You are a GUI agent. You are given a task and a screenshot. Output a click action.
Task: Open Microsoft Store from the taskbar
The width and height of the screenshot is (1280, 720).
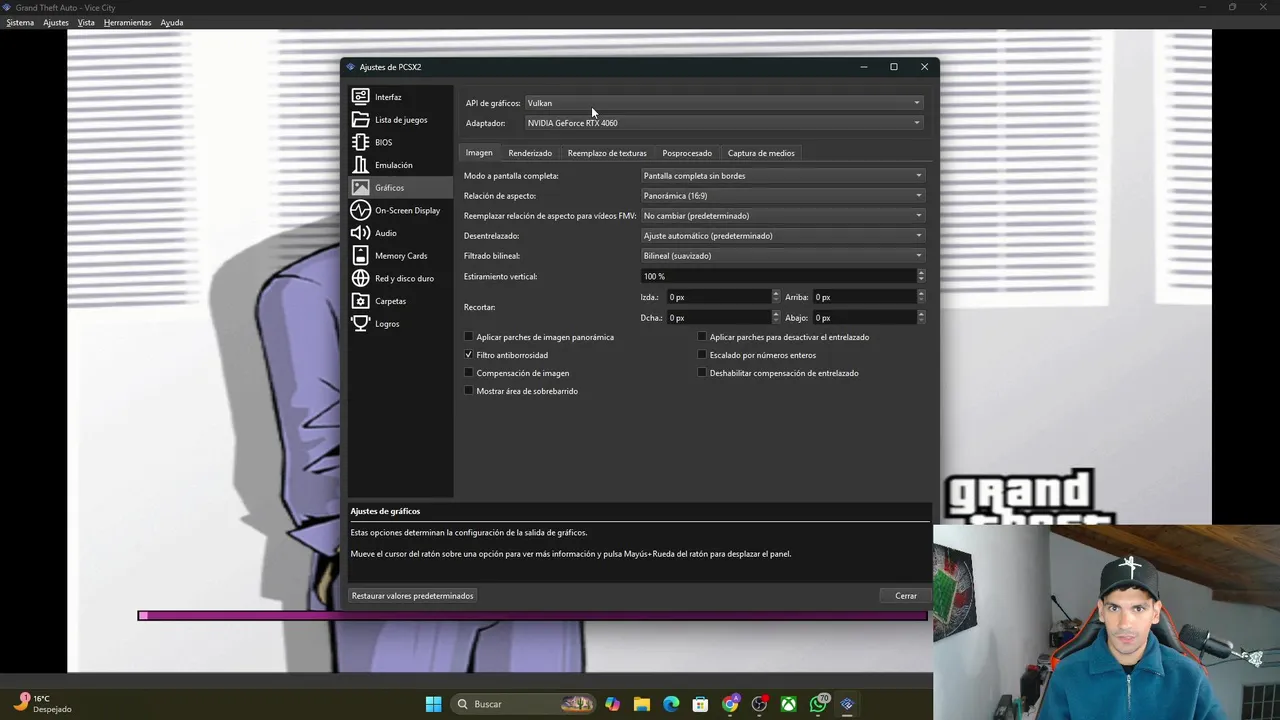point(700,704)
